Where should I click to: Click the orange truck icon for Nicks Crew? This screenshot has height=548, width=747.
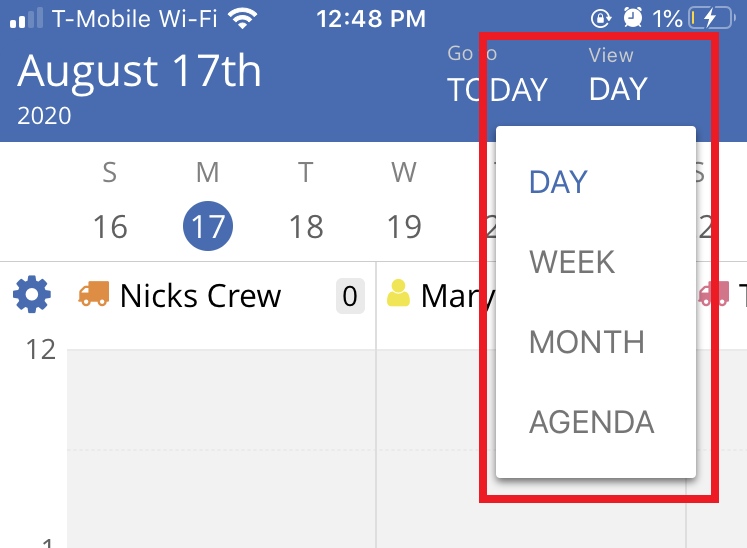(x=94, y=294)
